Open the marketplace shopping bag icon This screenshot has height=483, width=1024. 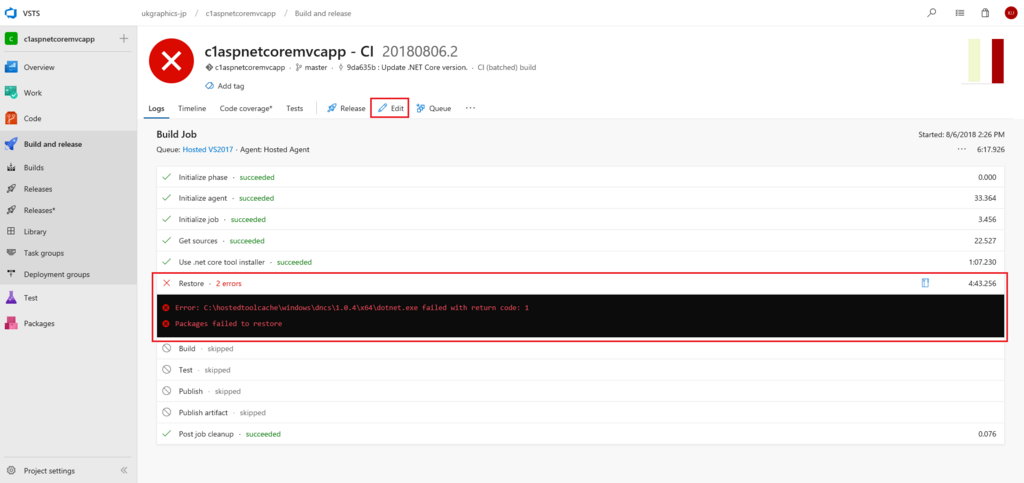(985, 12)
